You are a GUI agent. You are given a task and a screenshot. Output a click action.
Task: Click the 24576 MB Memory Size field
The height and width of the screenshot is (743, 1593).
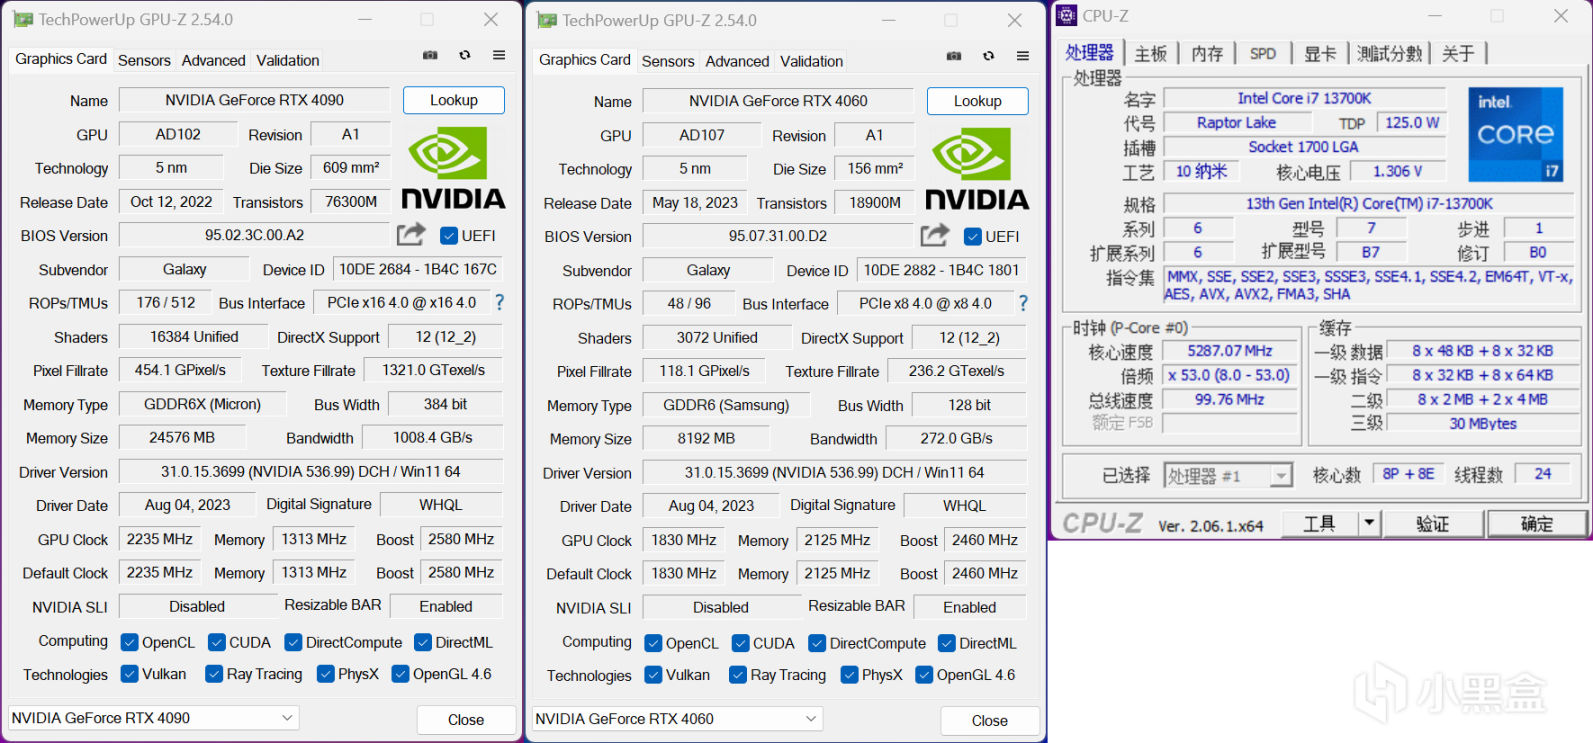(182, 438)
